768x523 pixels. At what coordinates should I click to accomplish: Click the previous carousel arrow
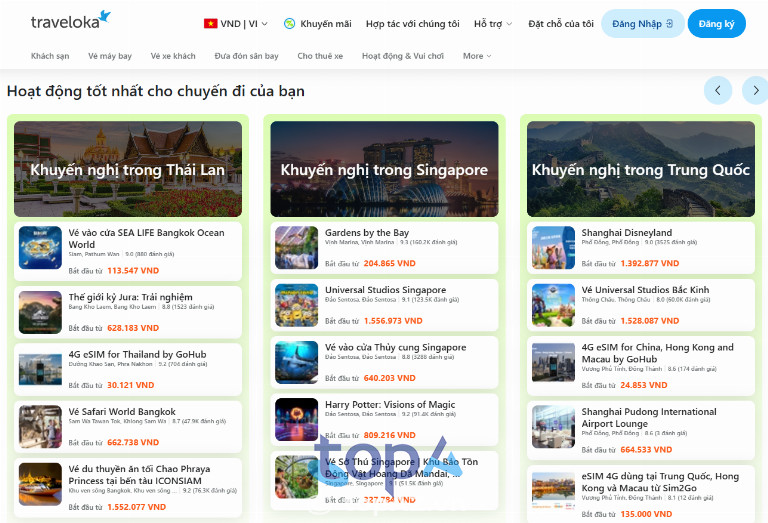(x=718, y=90)
